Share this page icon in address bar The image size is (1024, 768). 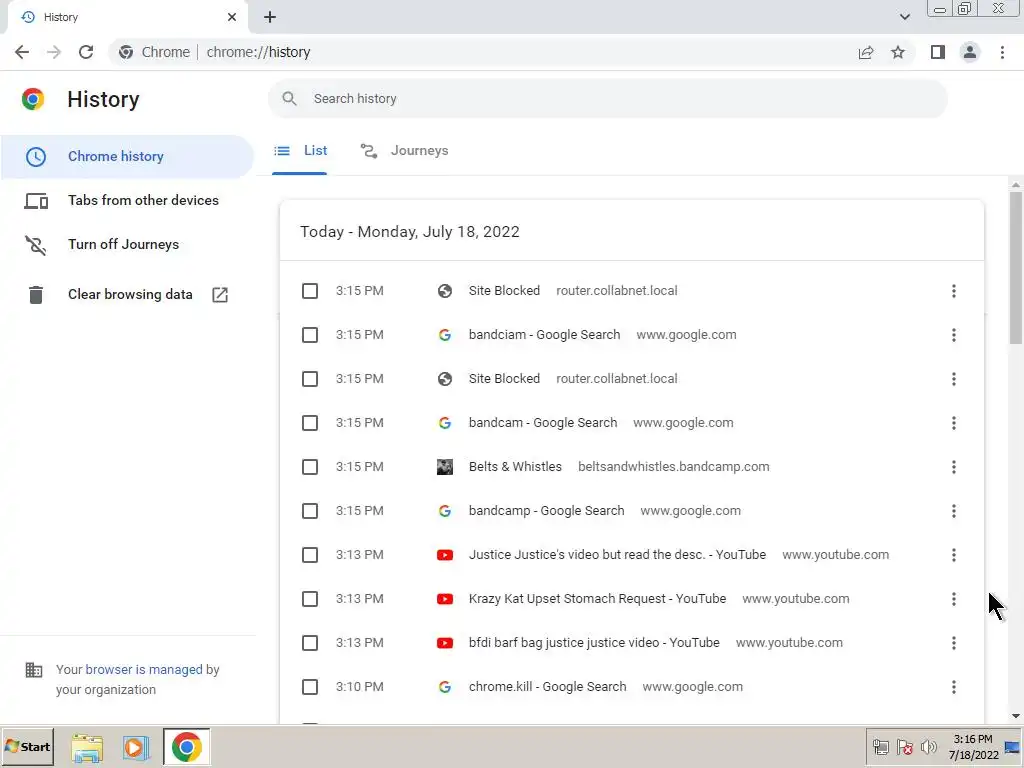click(866, 52)
